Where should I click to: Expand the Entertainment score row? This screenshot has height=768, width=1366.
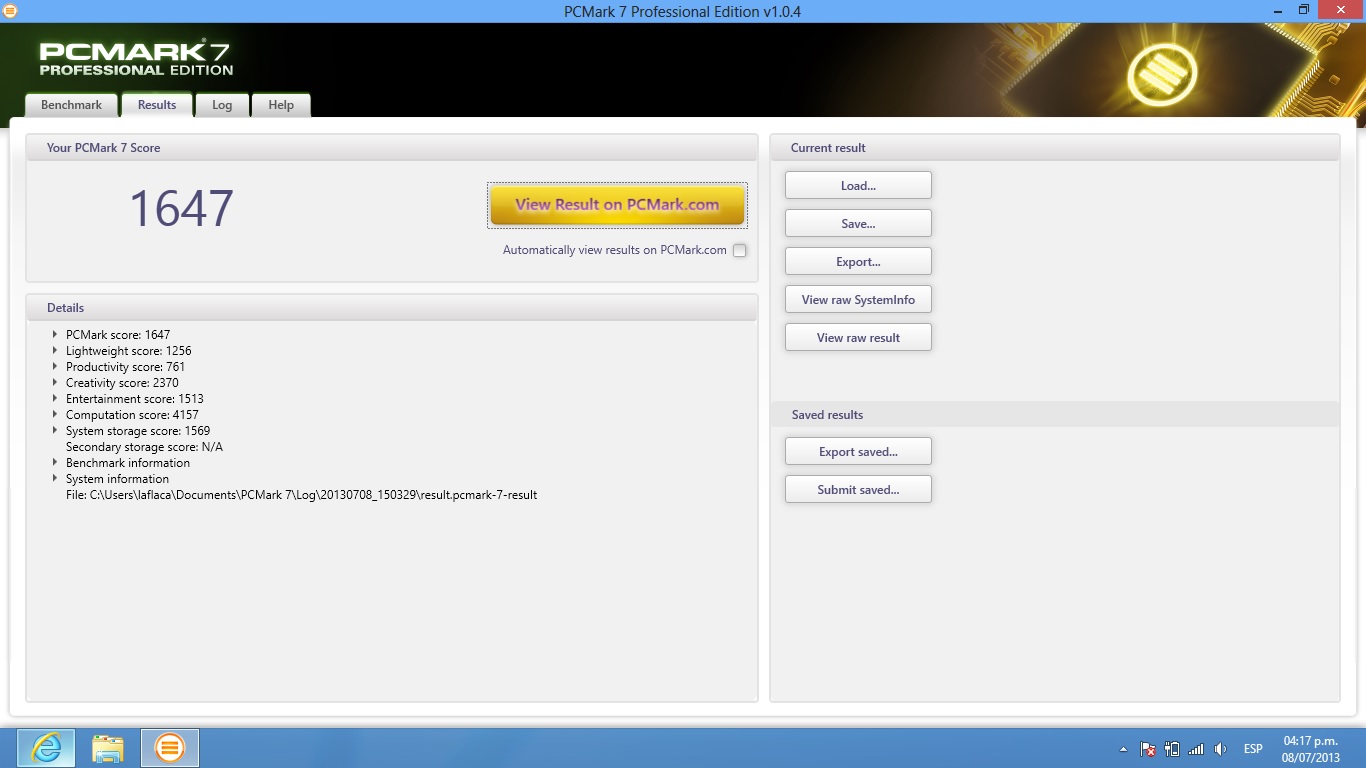tap(55, 398)
